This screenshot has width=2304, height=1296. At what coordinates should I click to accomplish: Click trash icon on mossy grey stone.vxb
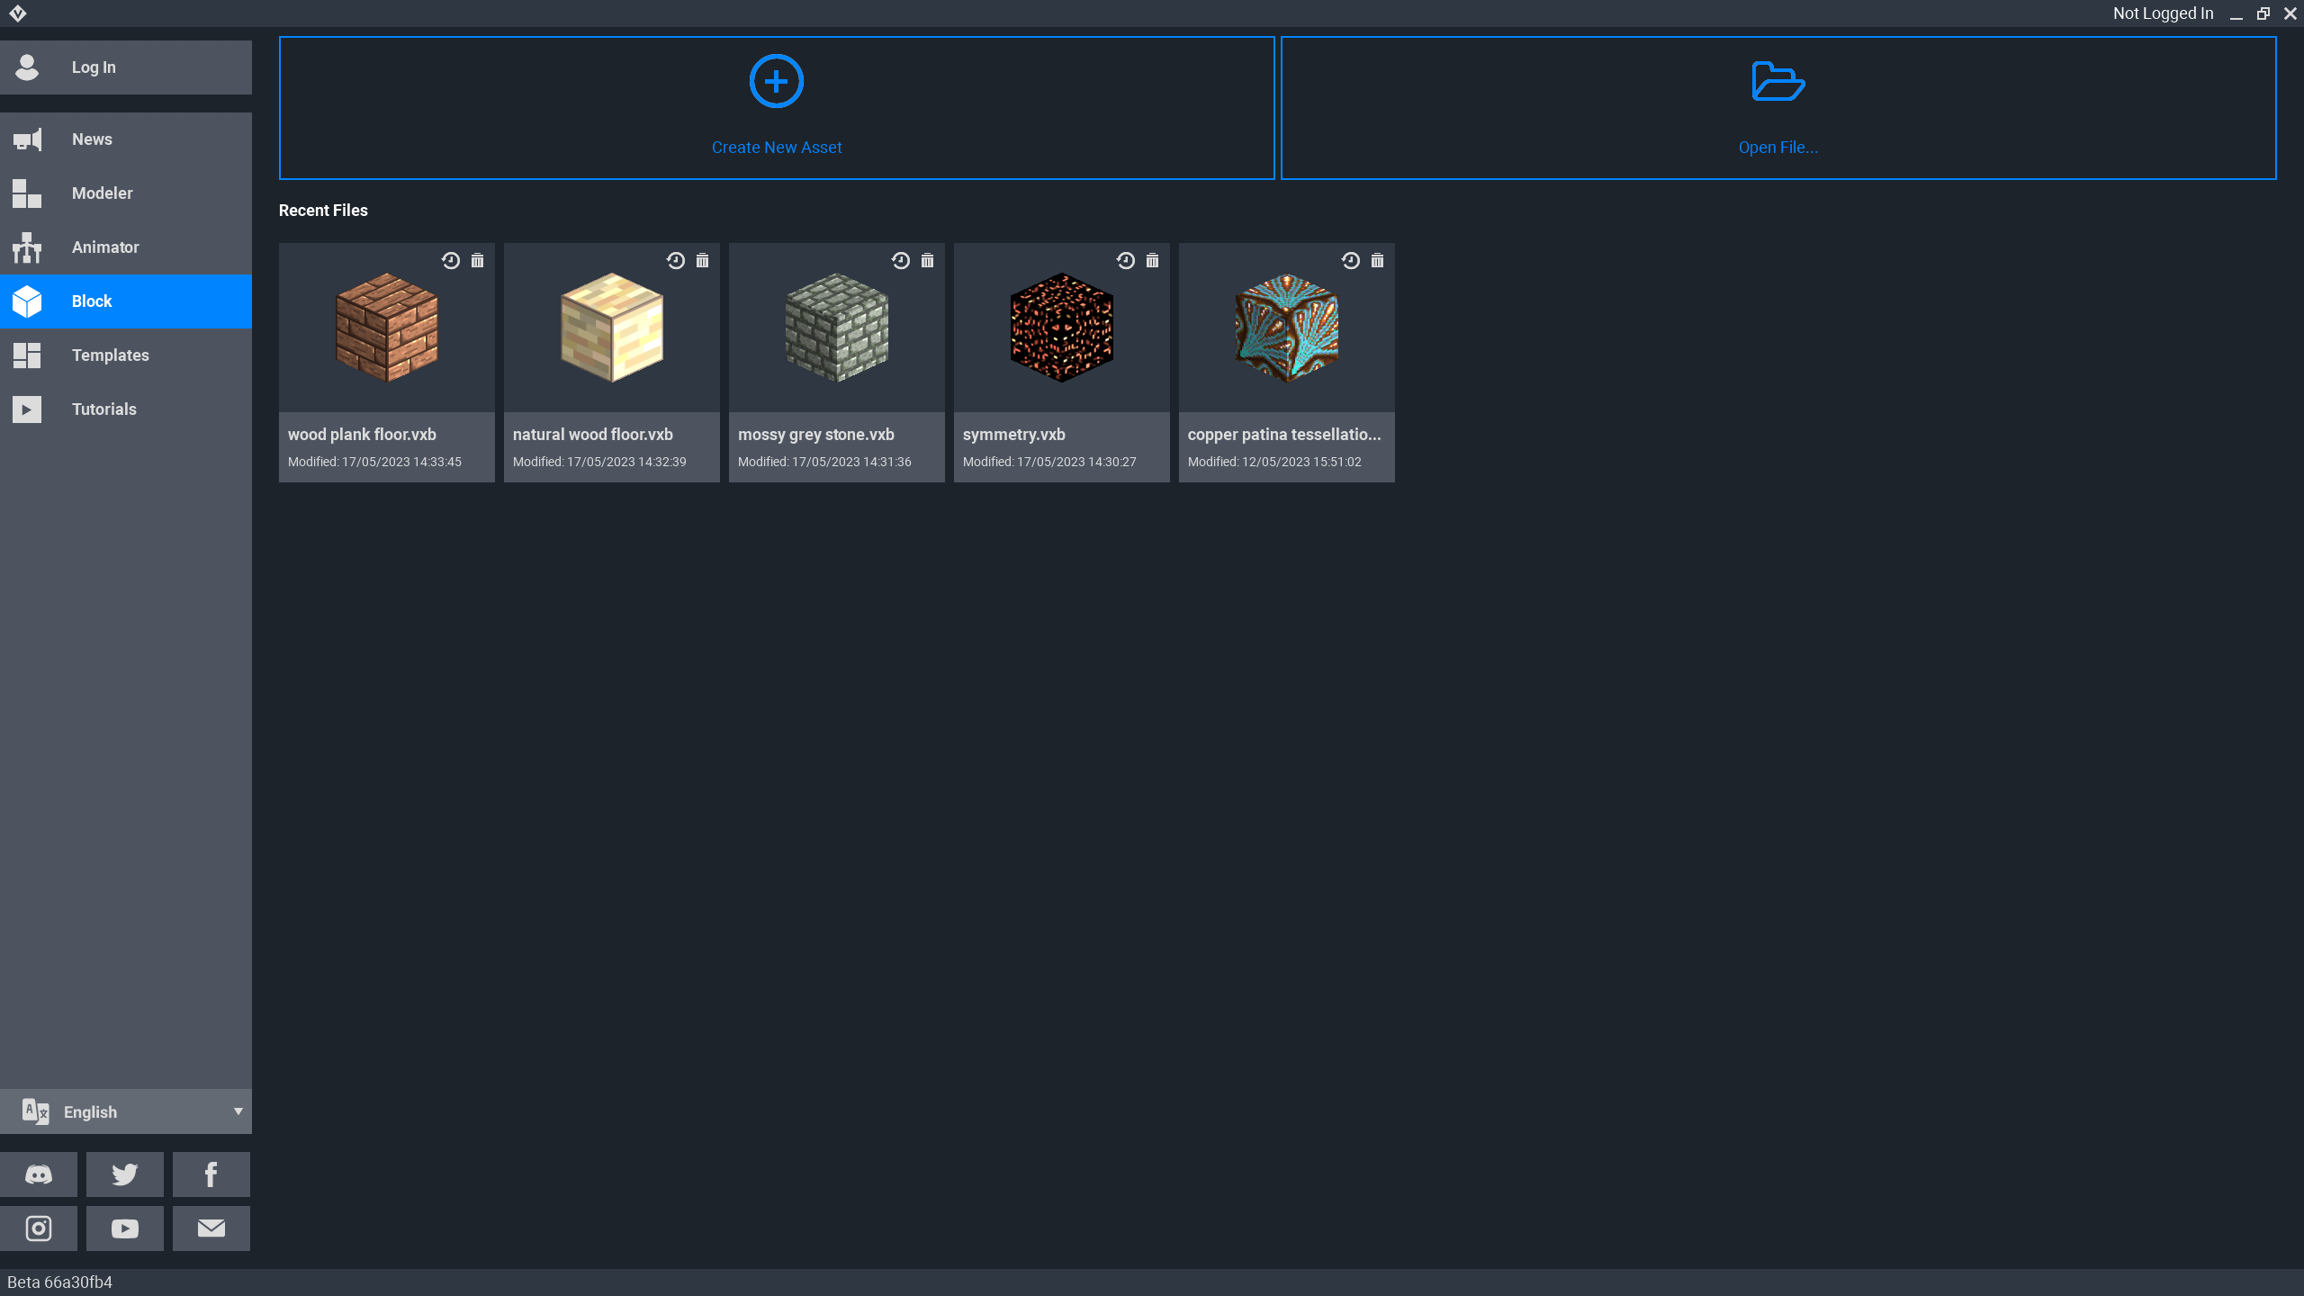tap(927, 261)
